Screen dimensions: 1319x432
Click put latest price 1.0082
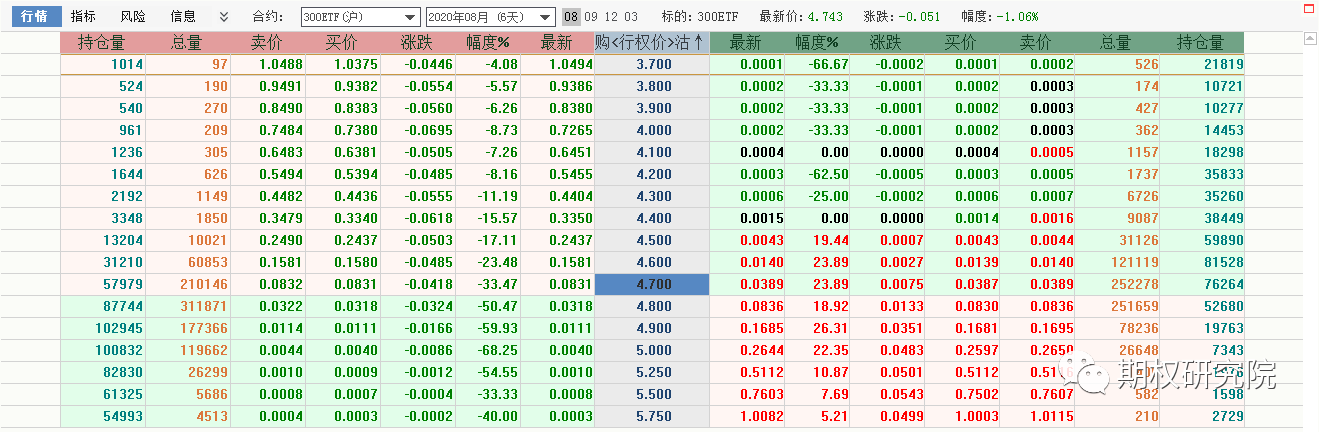coord(762,416)
